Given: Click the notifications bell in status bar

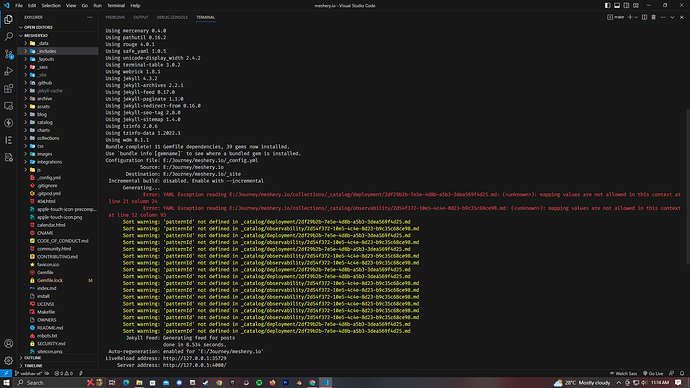Looking at the screenshot, I should click(x=682, y=373).
